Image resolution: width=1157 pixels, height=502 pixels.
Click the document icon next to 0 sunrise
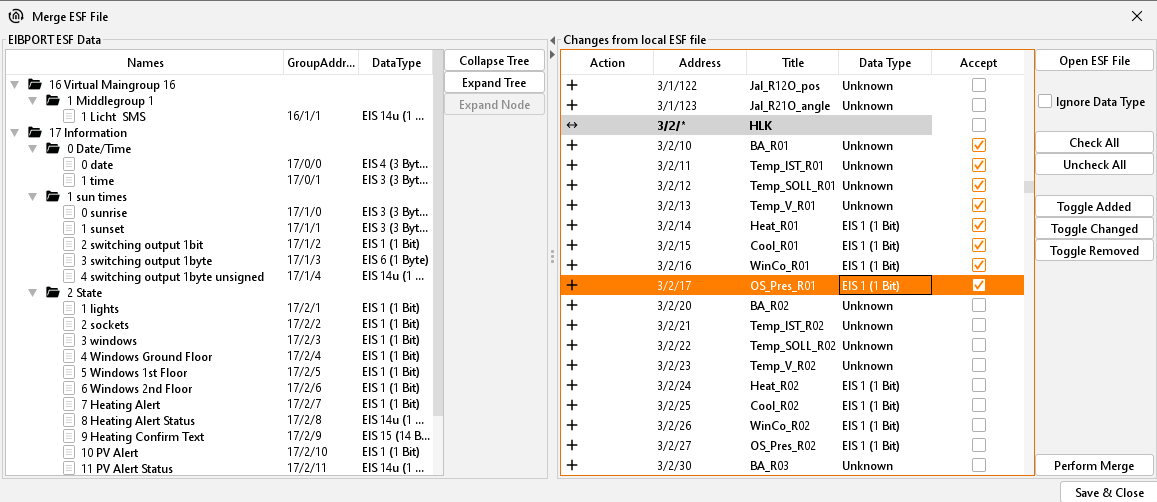click(x=68, y=213)
